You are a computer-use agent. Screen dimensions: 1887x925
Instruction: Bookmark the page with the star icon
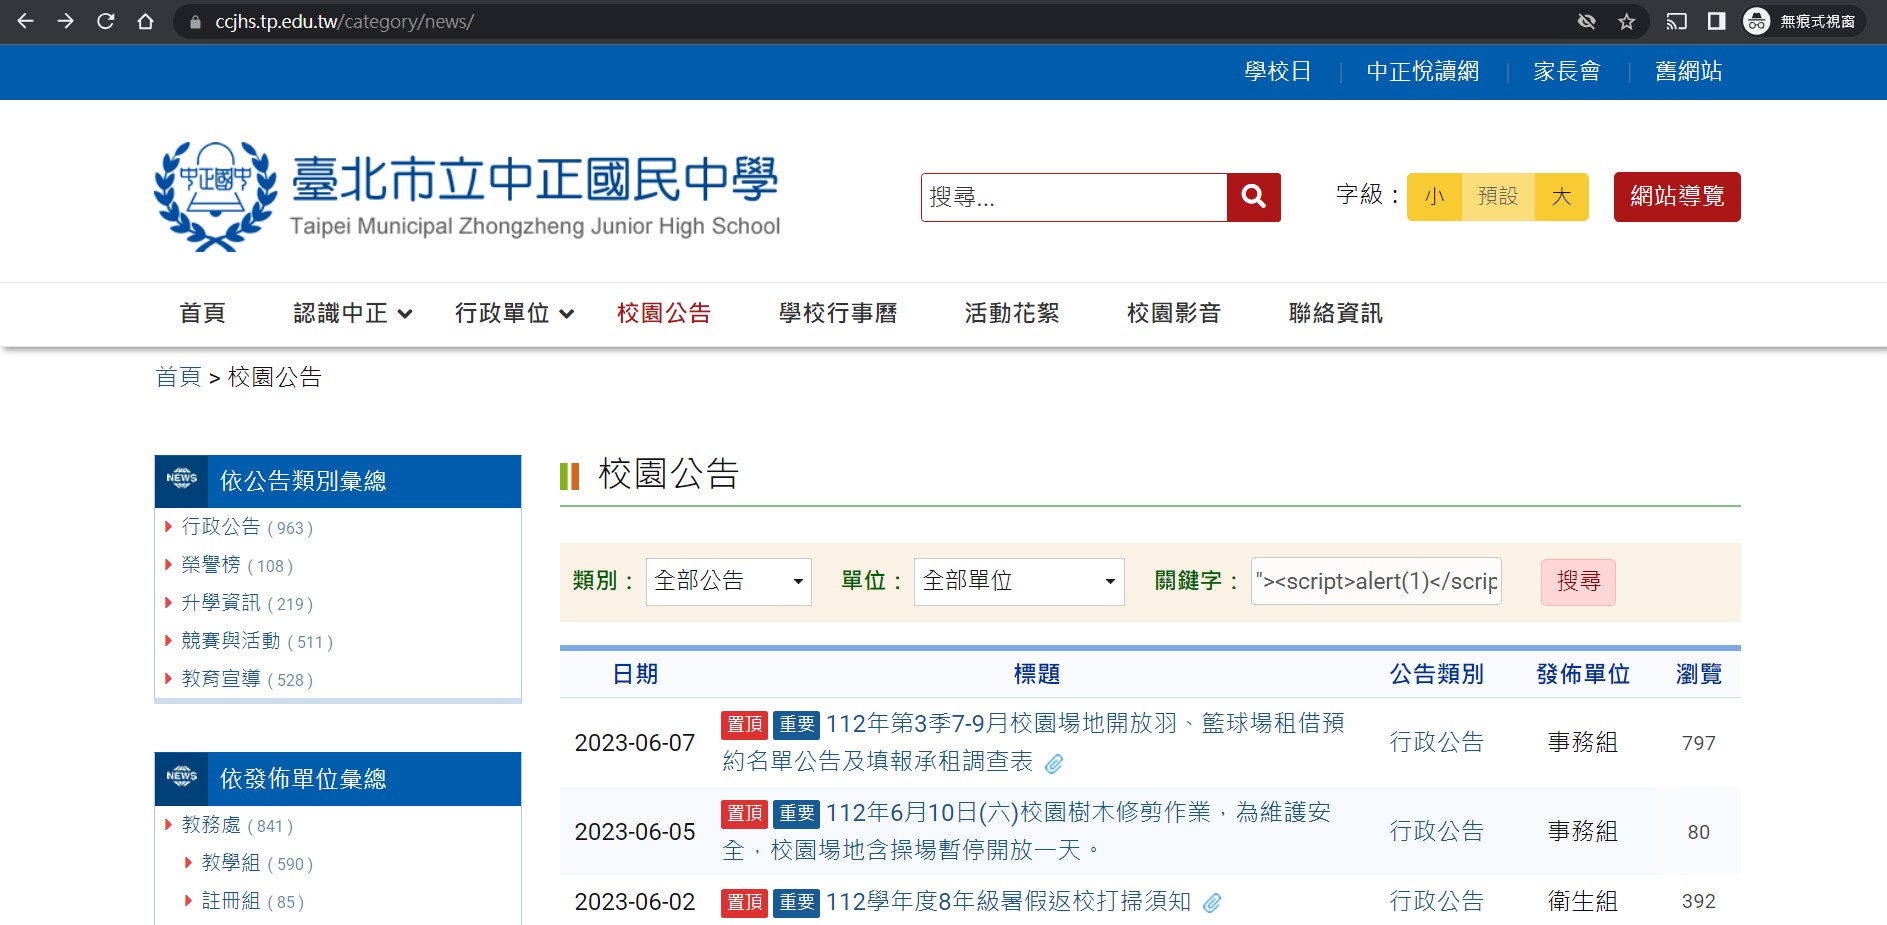tap(1627, 21)
